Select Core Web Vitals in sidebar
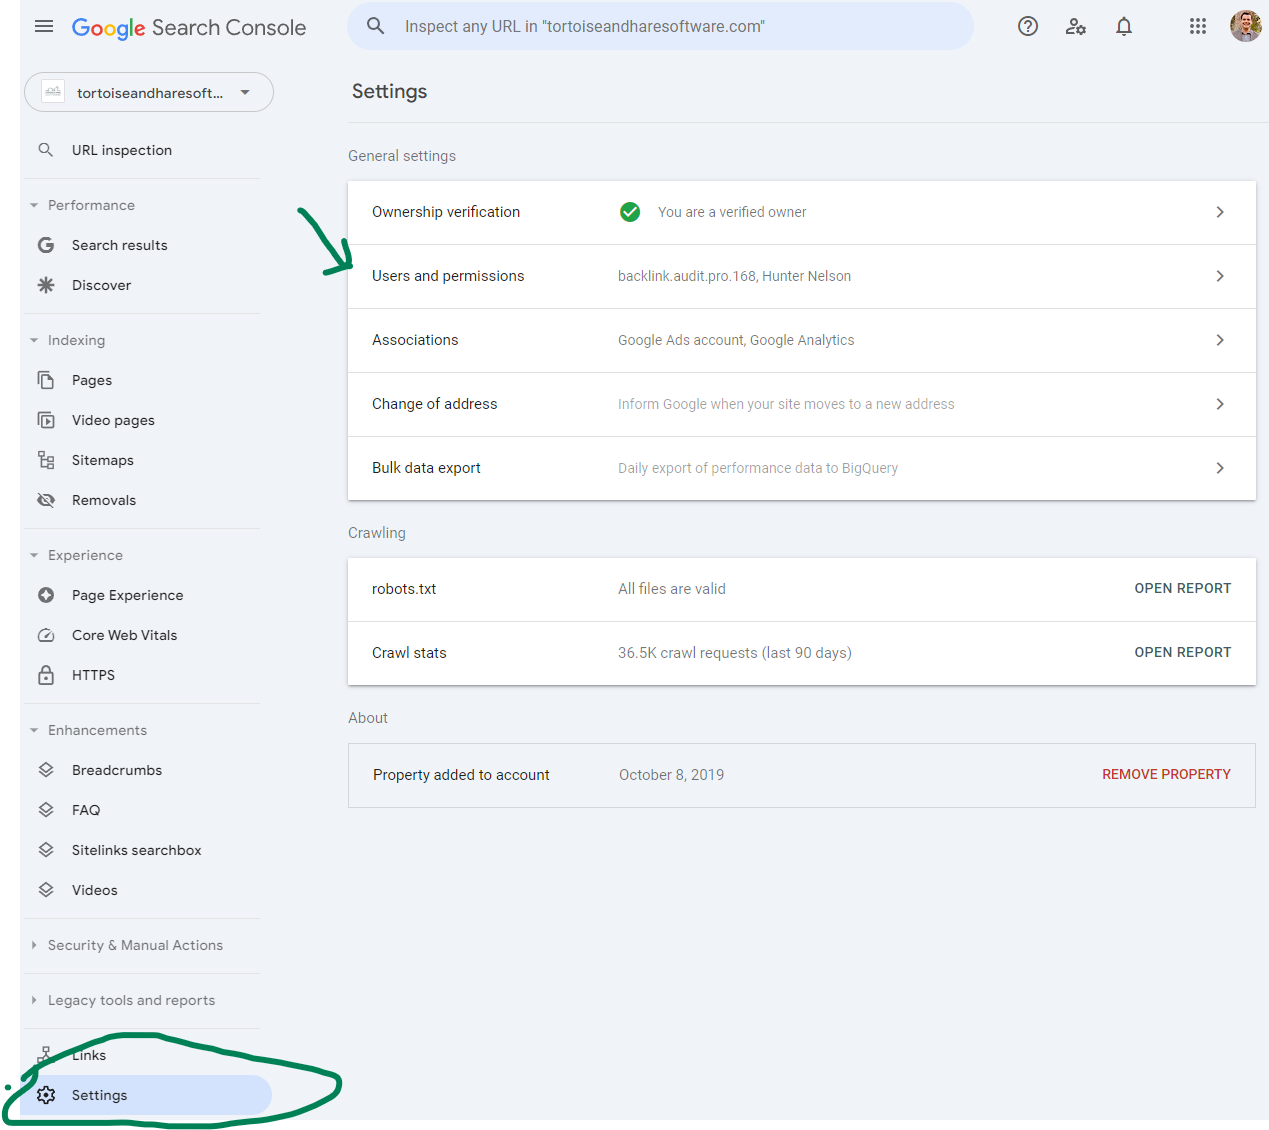This screenshot has width=1269, height=1130. click(124, 635)
